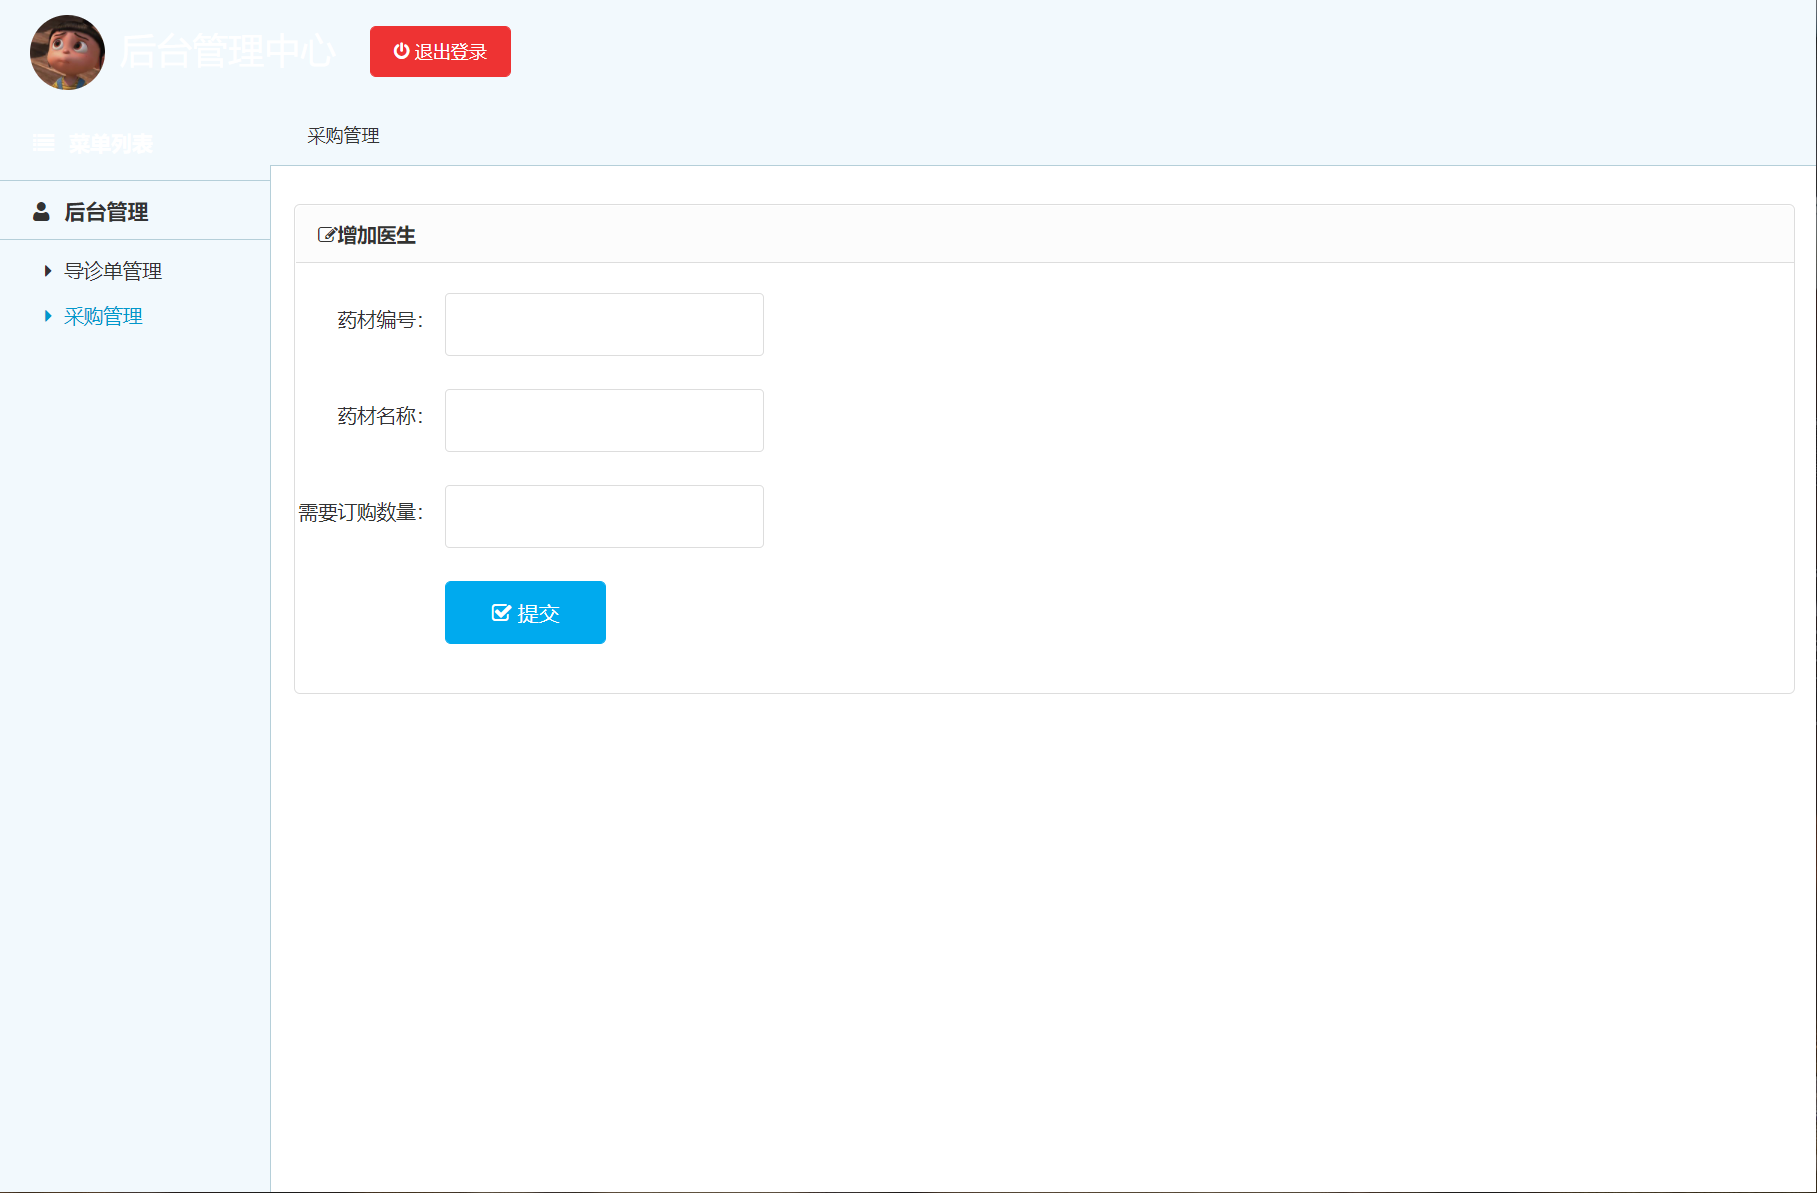
Task: Click the 增加医生 panel heading
Action: (376, 235)
